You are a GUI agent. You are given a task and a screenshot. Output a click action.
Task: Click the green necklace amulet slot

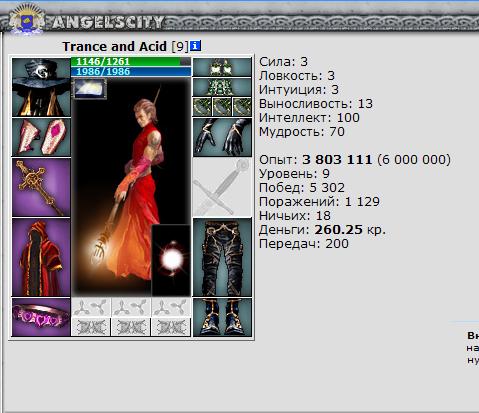click(x=222, y=87)
